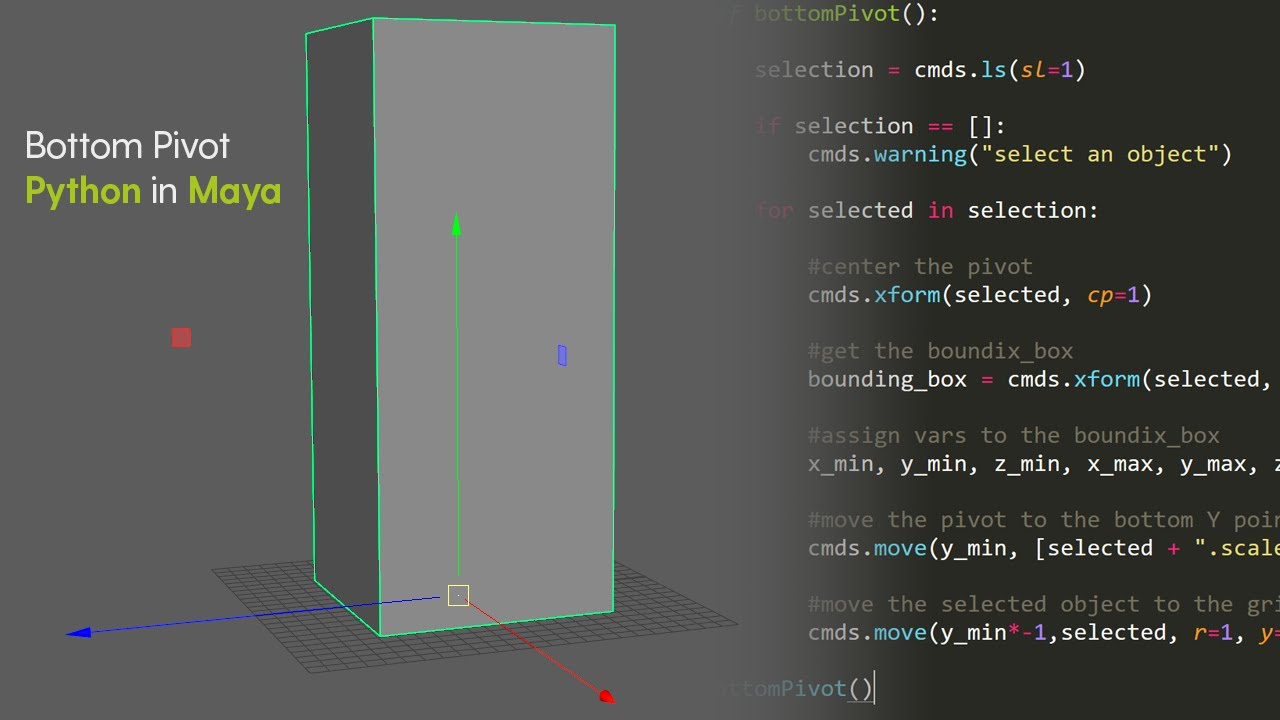Click the 'cmds.xform(selected, cp=1)' line
The height and width of the screenshot is (720, 1280).
(x=980, y=295)
